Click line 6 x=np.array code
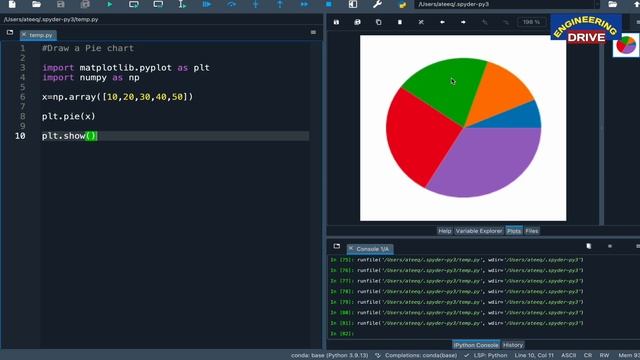 point(117,97)
